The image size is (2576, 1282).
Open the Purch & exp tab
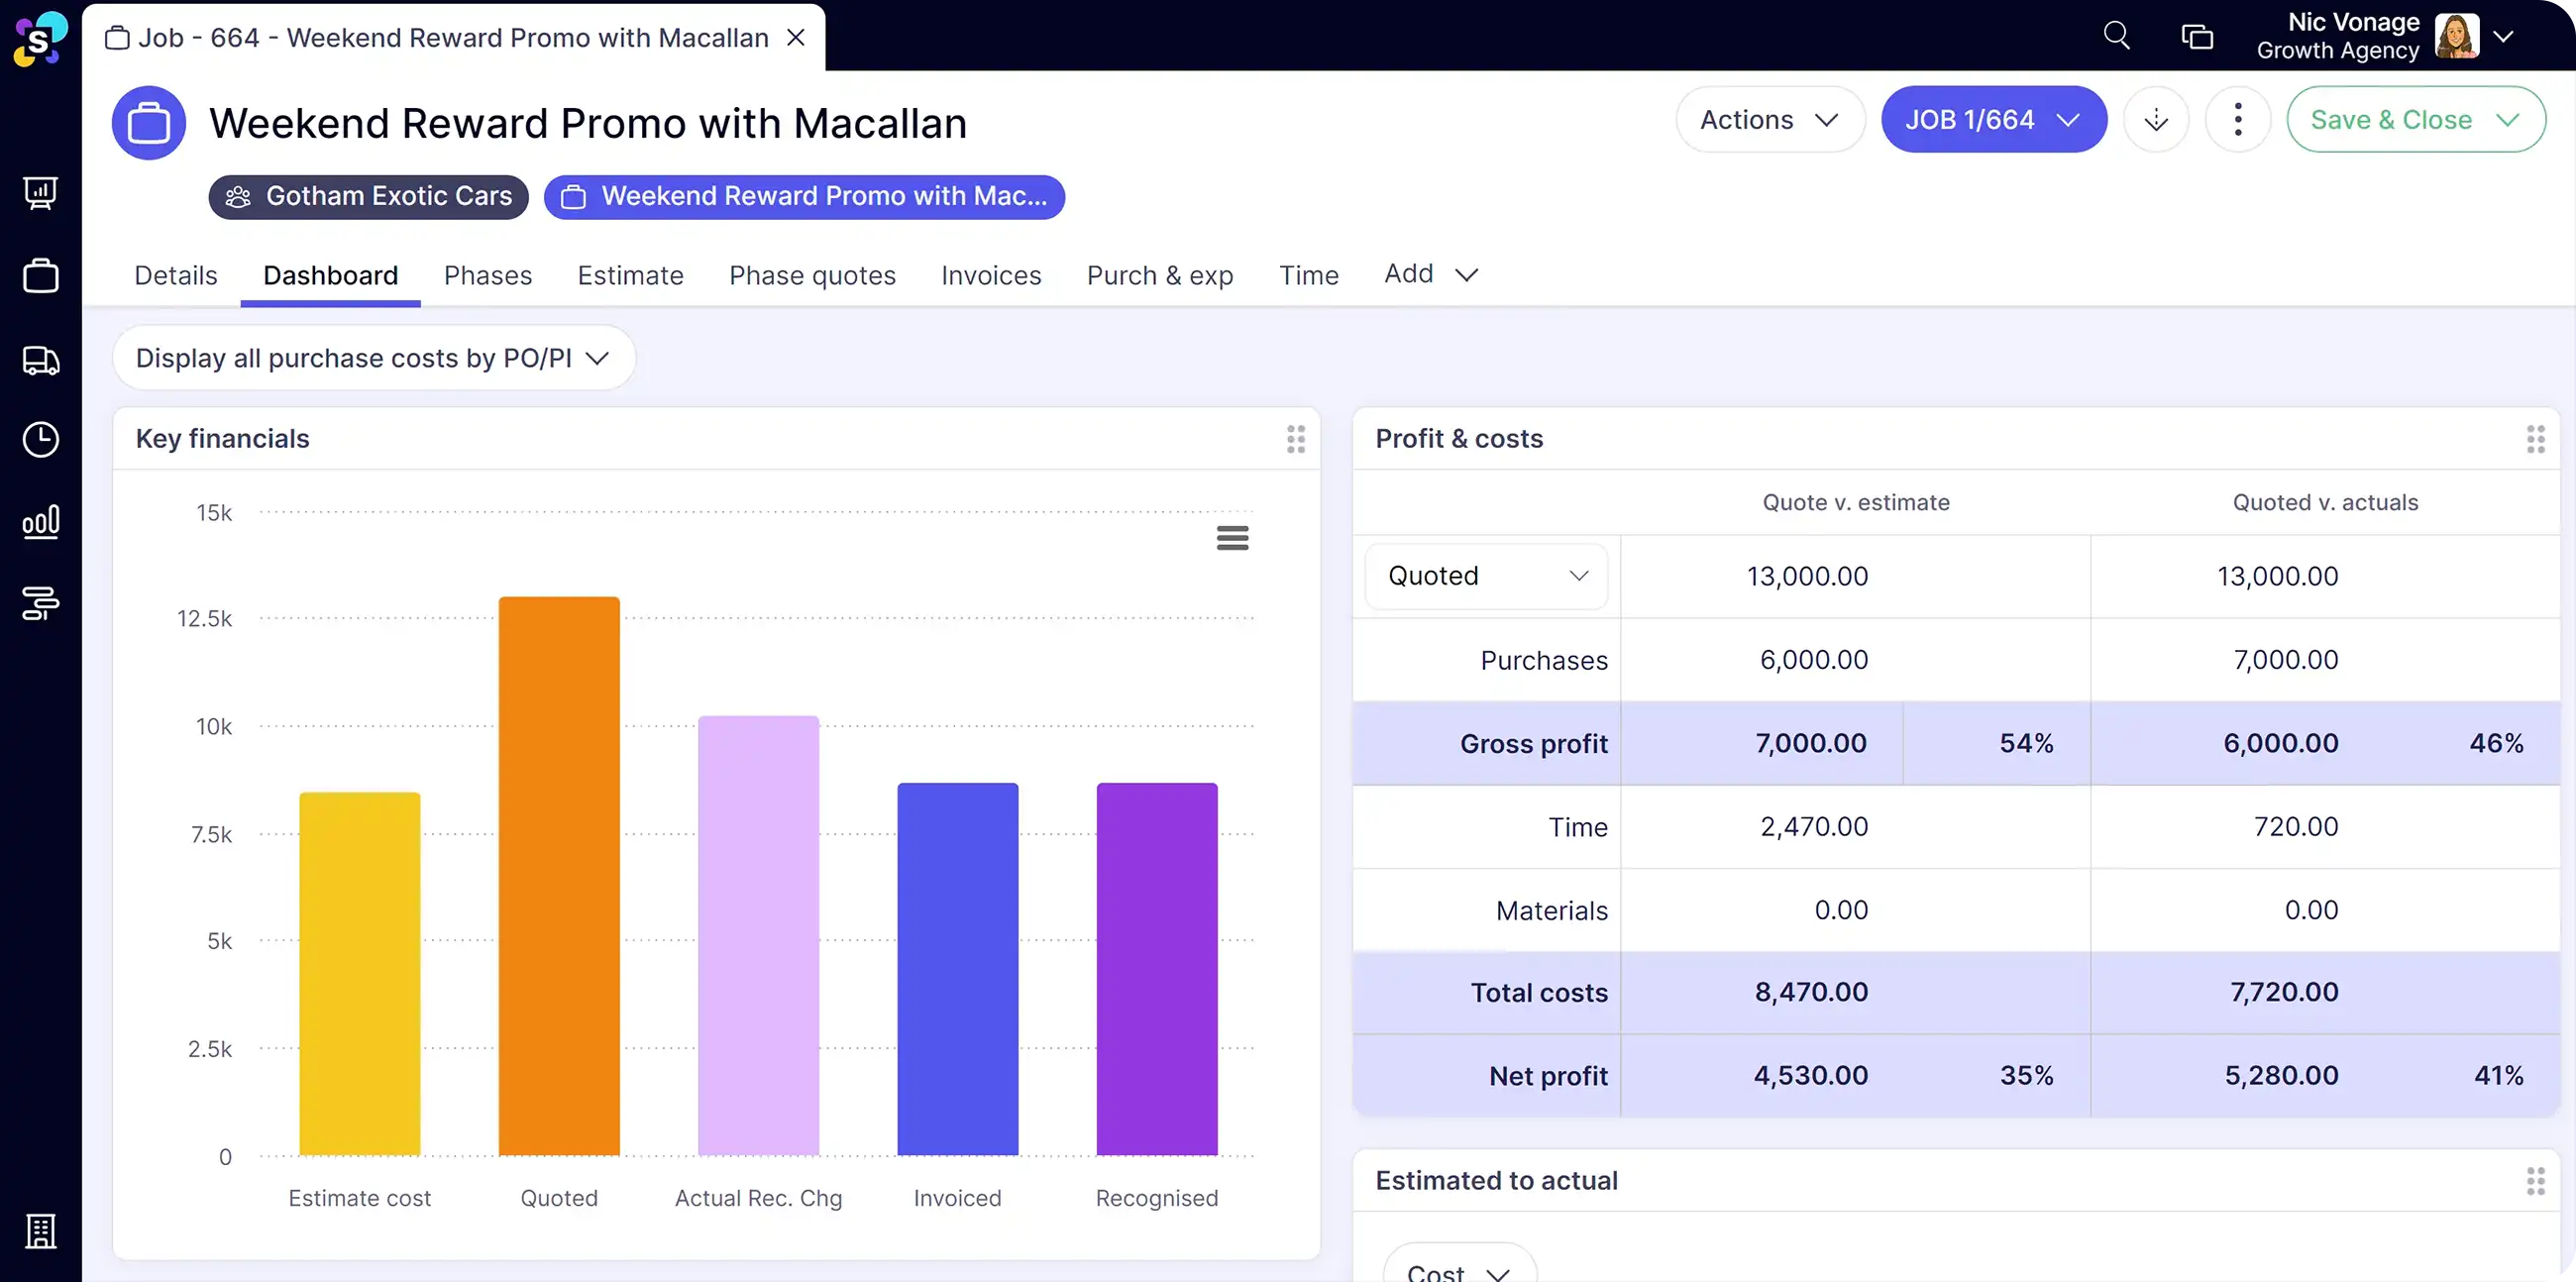pyautogui.click(x=1160, y=275)
